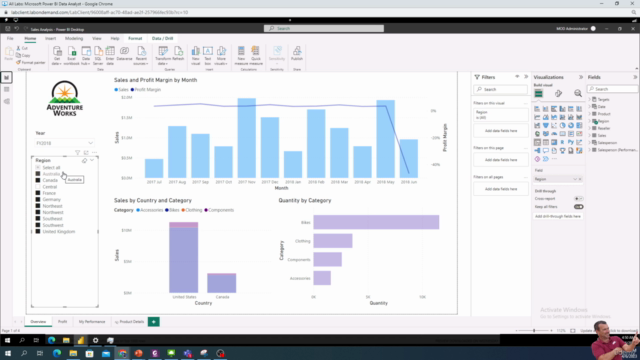Click the Format painter tool
640x360 pixels.
[x=31, y=62]
